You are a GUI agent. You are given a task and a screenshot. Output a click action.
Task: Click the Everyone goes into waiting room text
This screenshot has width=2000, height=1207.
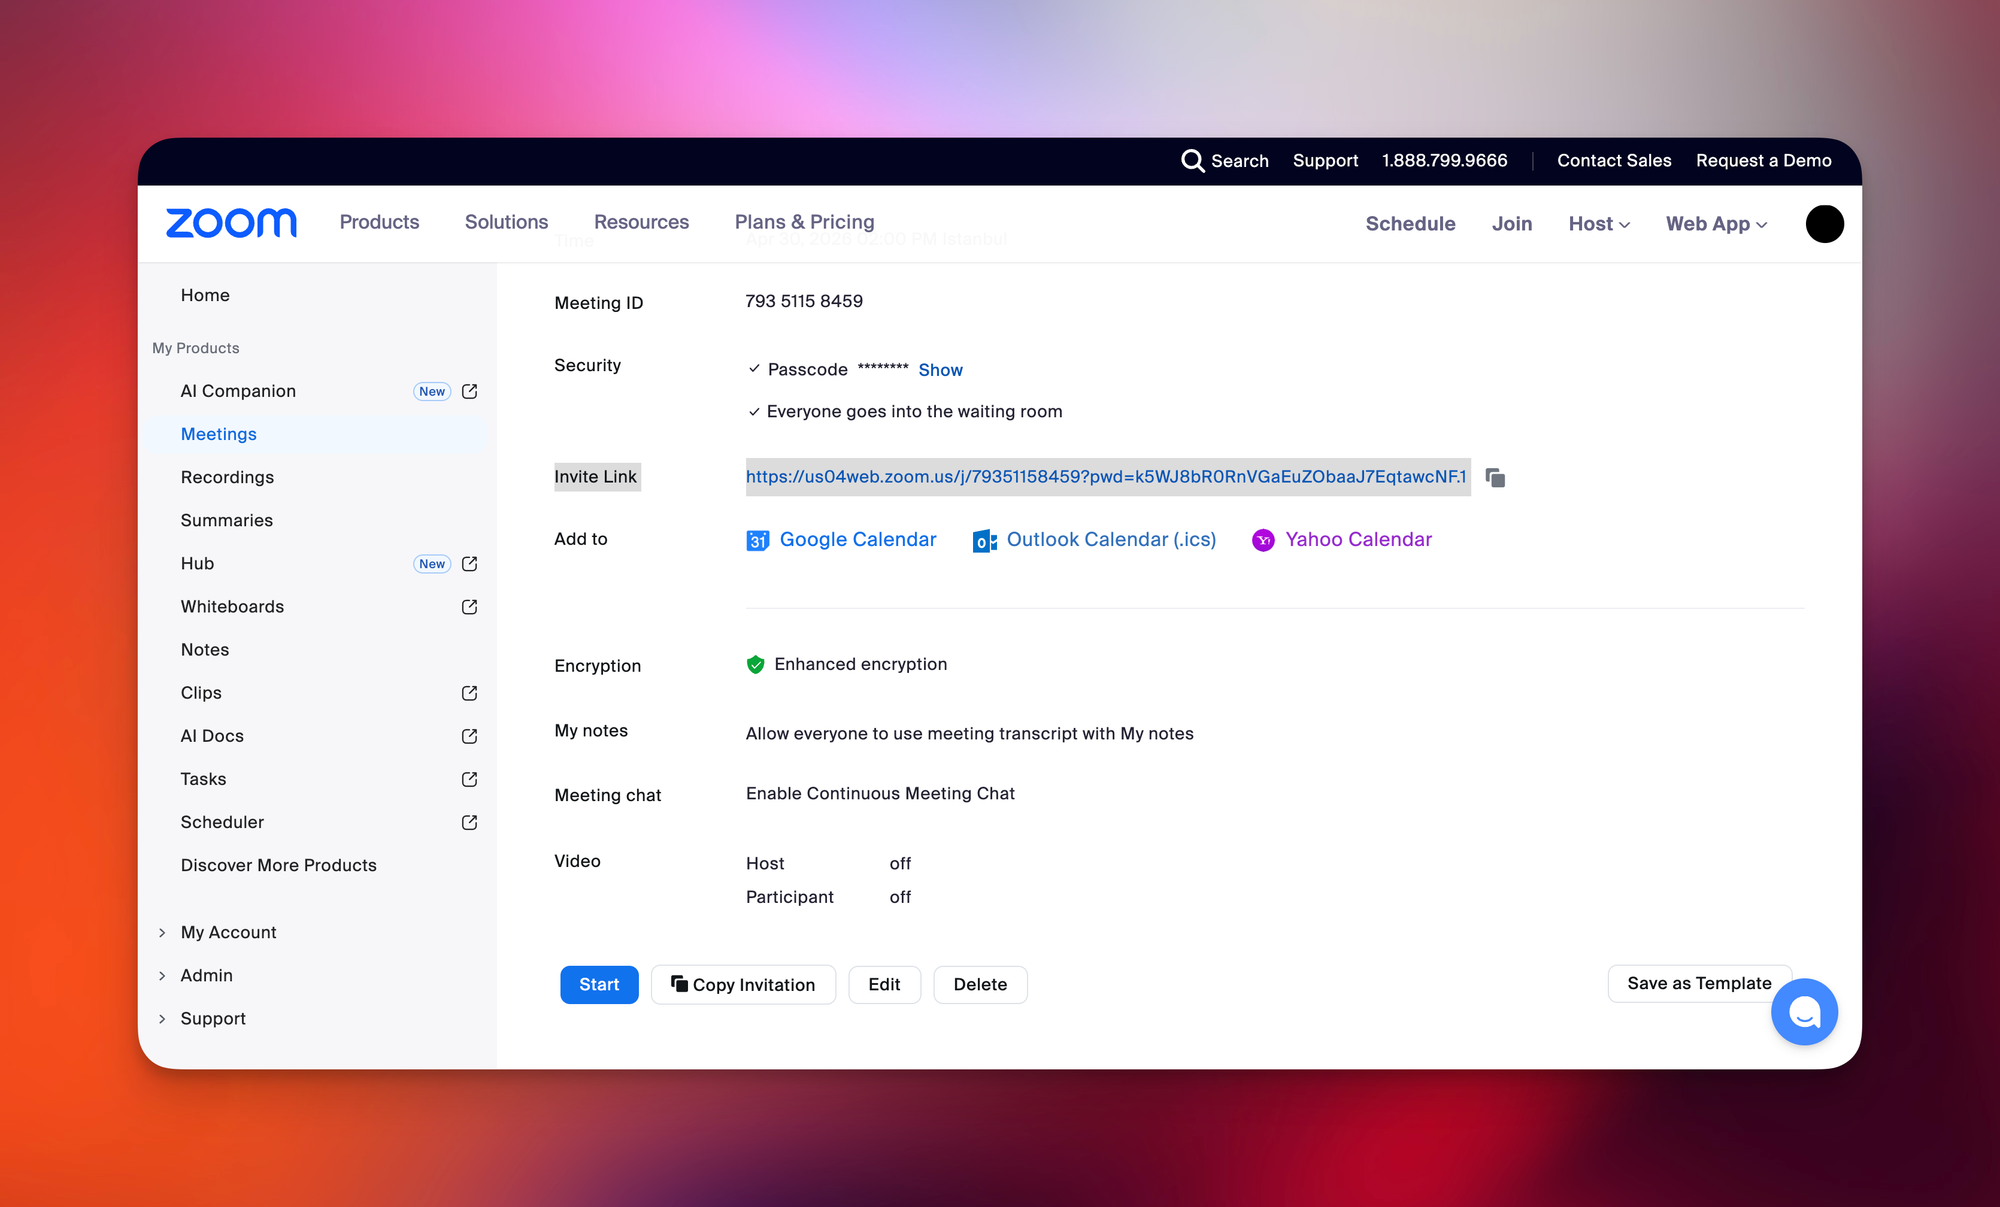pos(914,412)
